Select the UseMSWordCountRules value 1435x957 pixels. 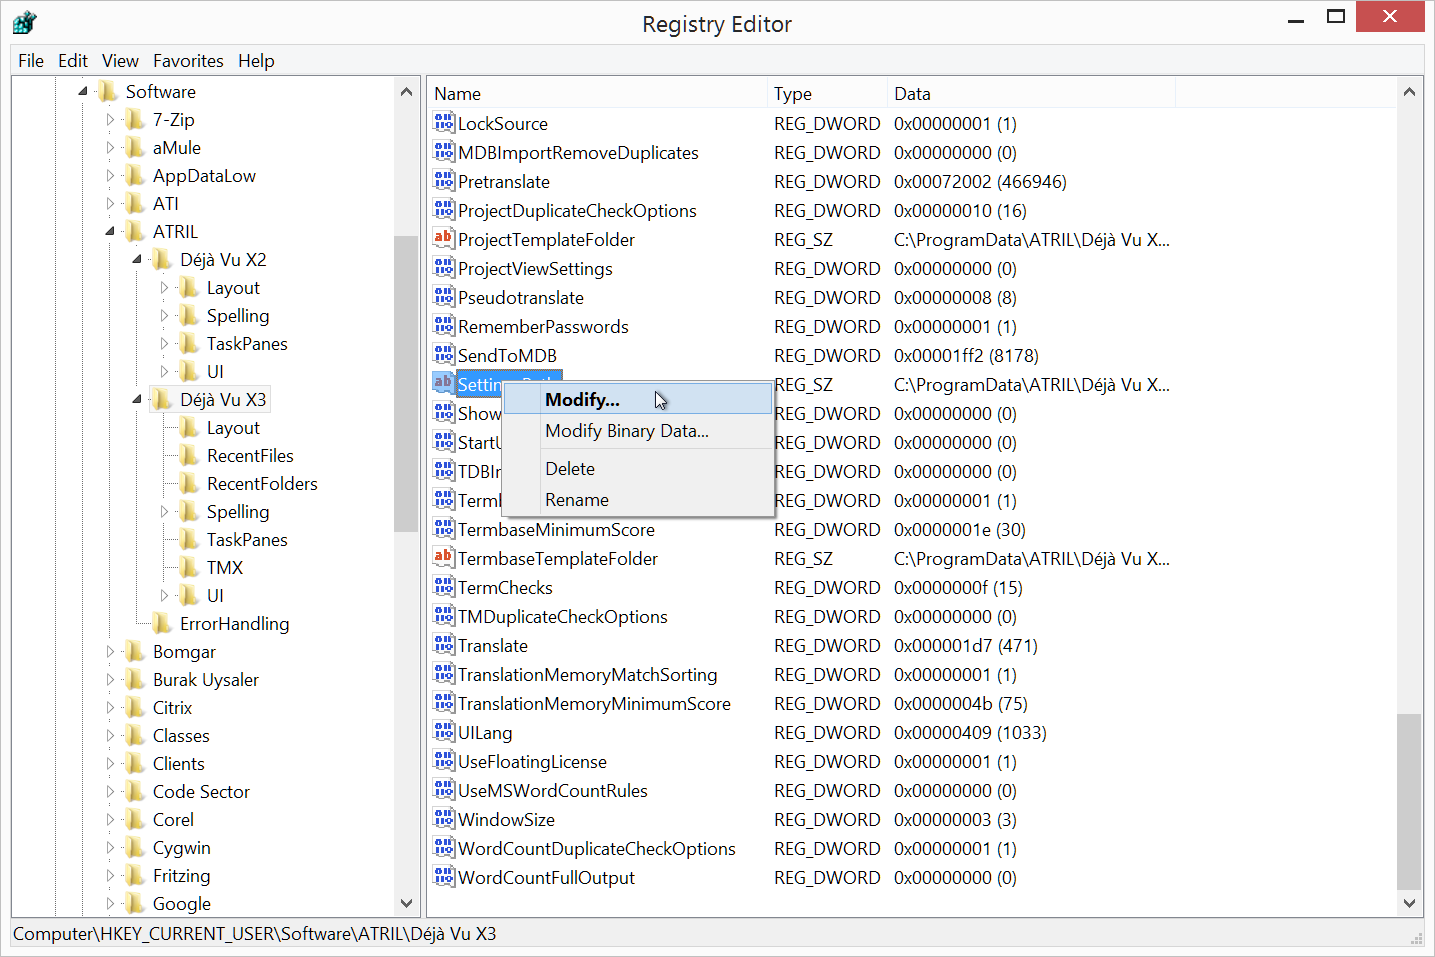[552, 791]
